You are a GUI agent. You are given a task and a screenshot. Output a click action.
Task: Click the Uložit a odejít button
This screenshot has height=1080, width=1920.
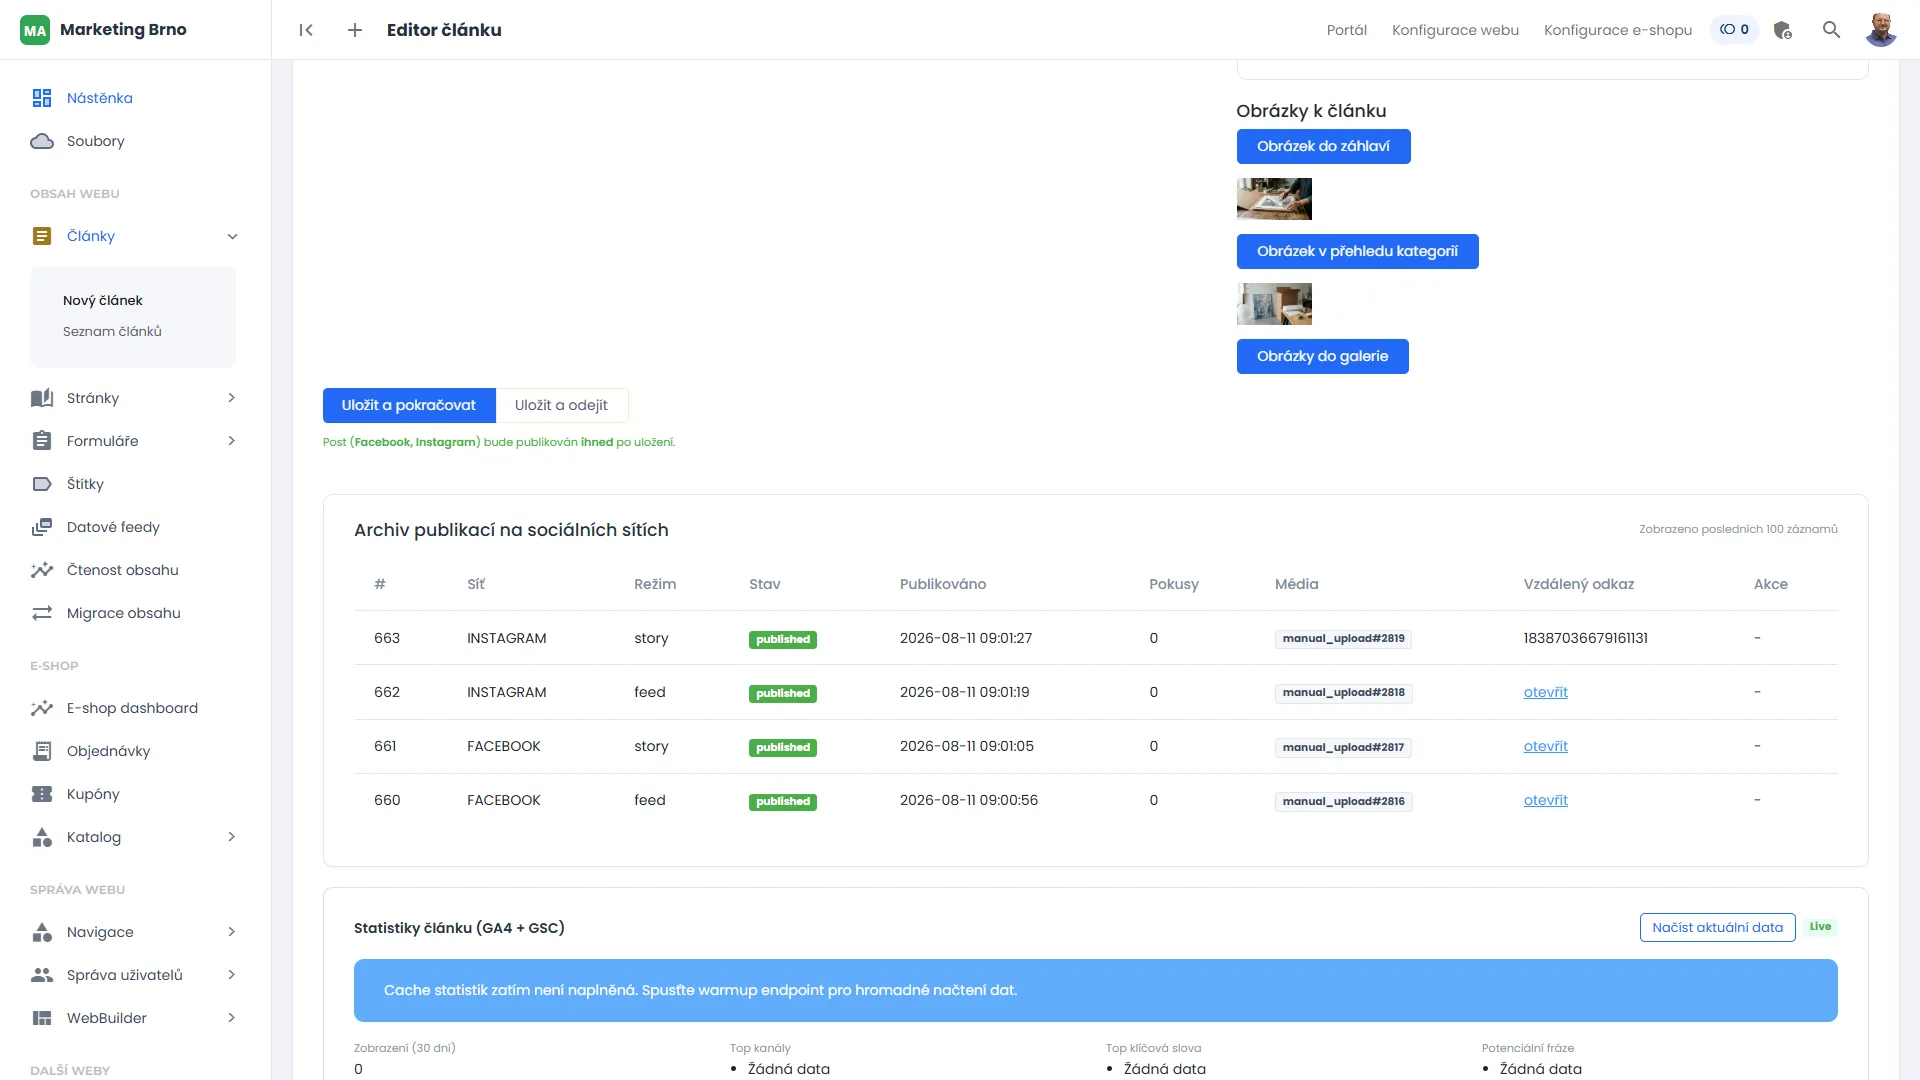tap(561, 405)
